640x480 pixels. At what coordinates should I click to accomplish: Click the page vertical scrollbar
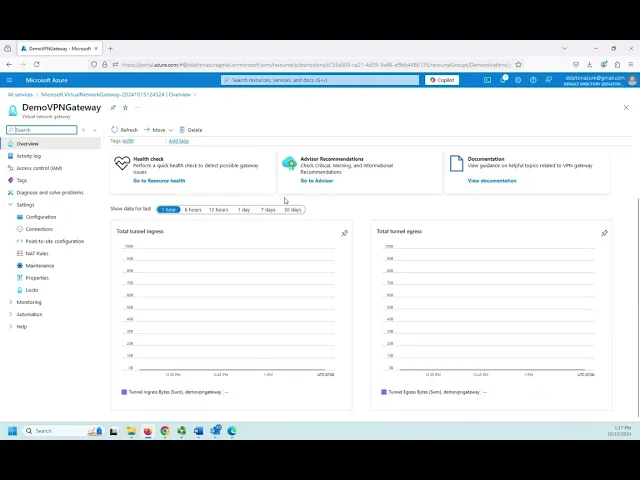coord(638,308)
